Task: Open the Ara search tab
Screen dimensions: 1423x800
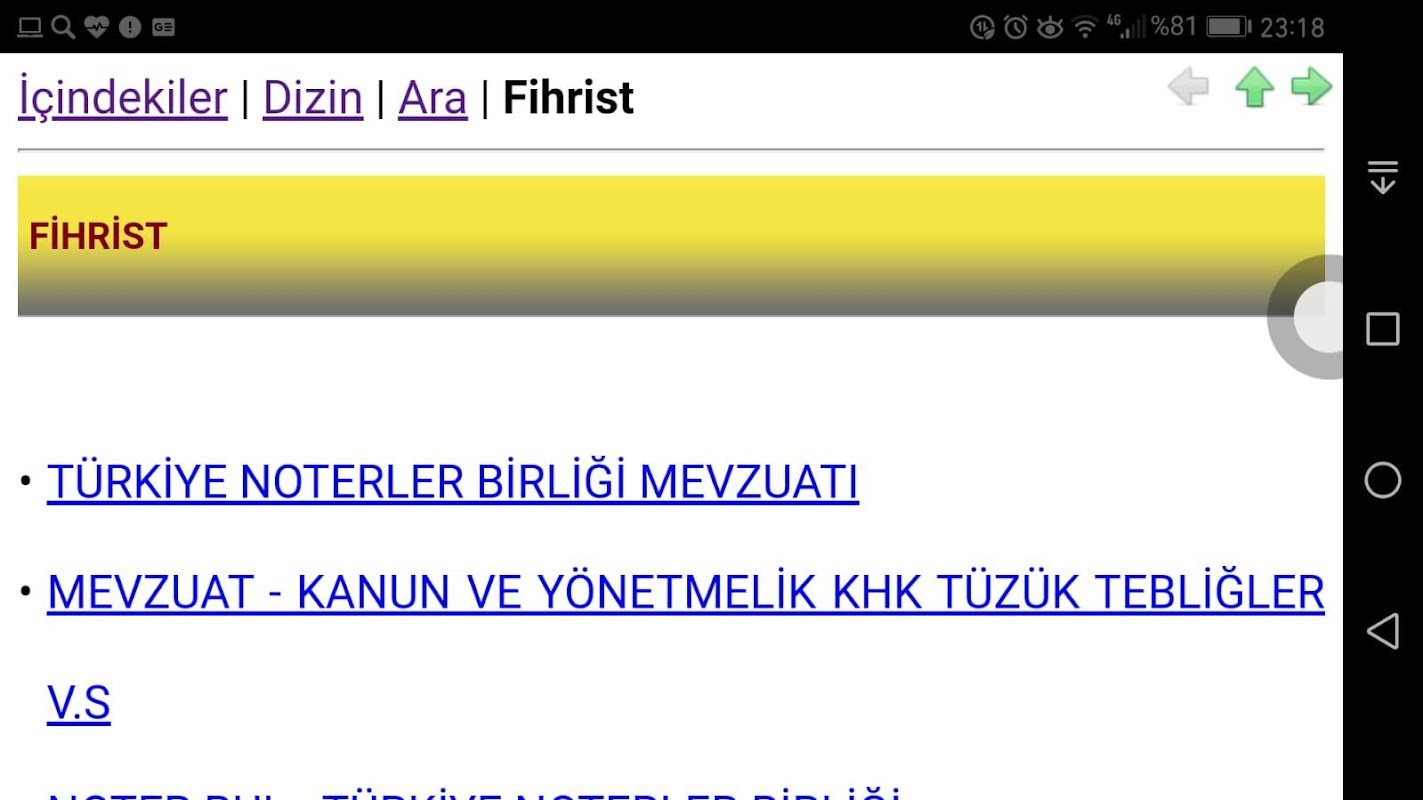Action: point(433,98)
